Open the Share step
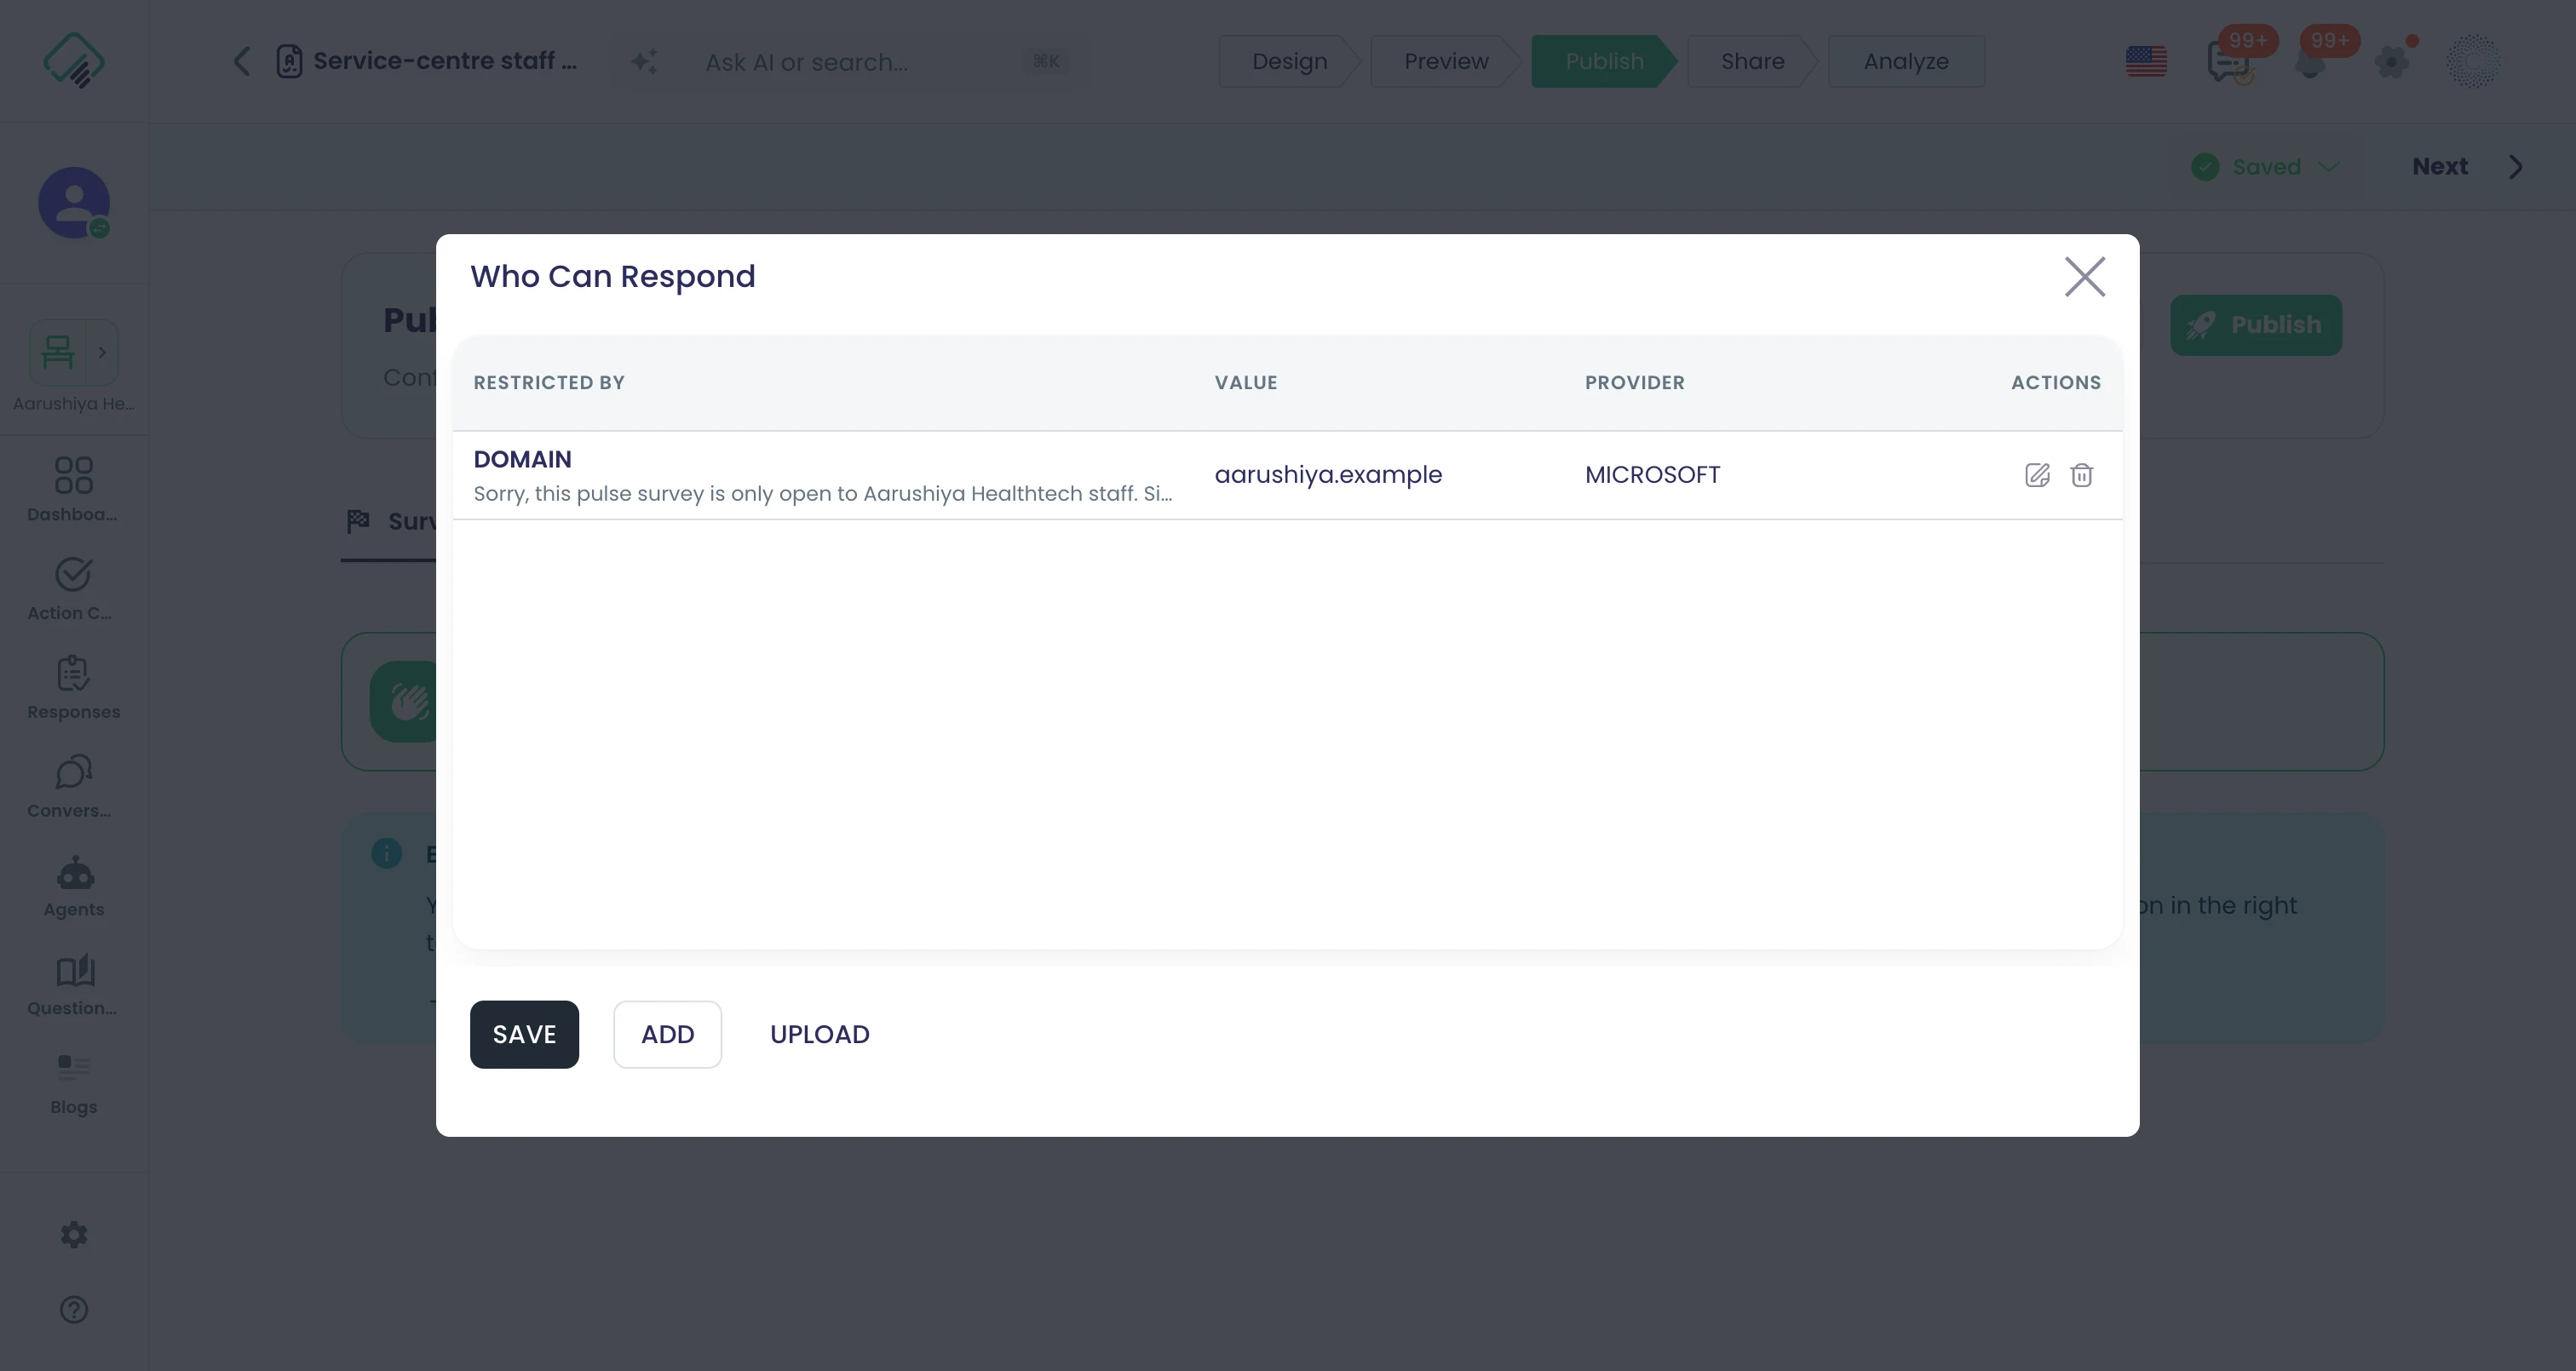Image resolution: width=2576 pixels, height=1371 pixels. (x=1752, y=61)
